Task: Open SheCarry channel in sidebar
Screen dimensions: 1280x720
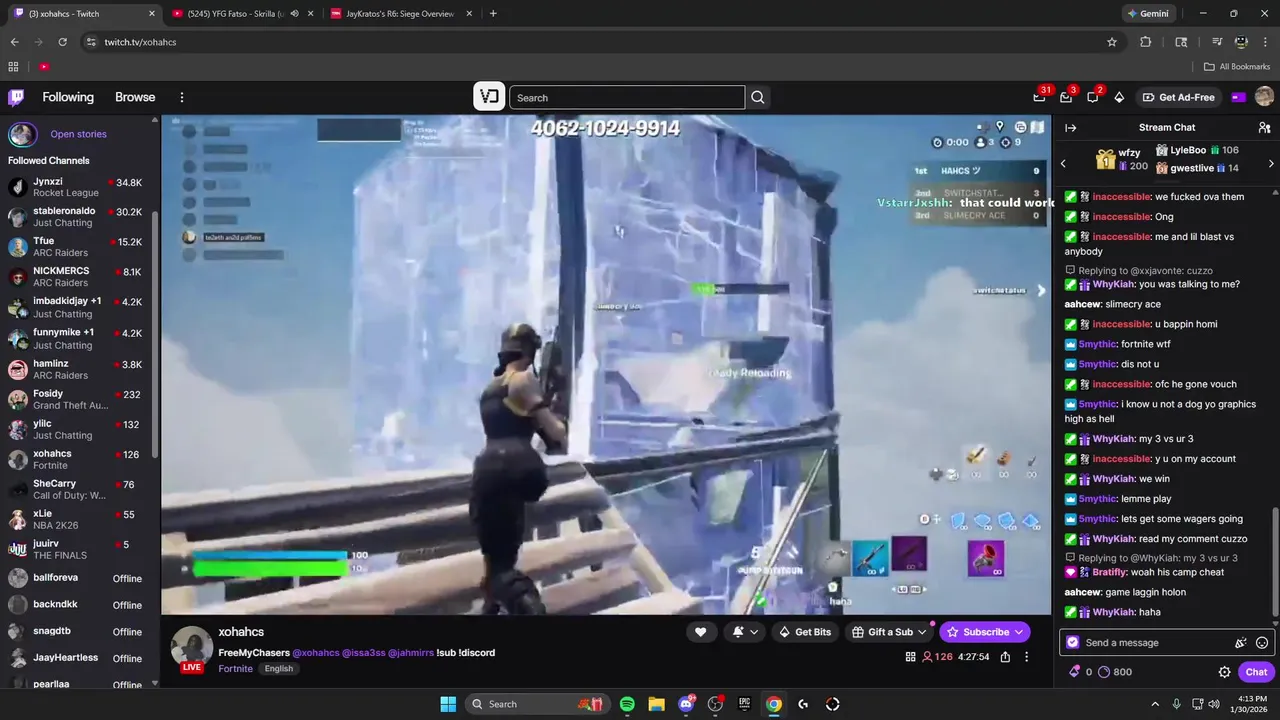Action: [x=75, y=489]
